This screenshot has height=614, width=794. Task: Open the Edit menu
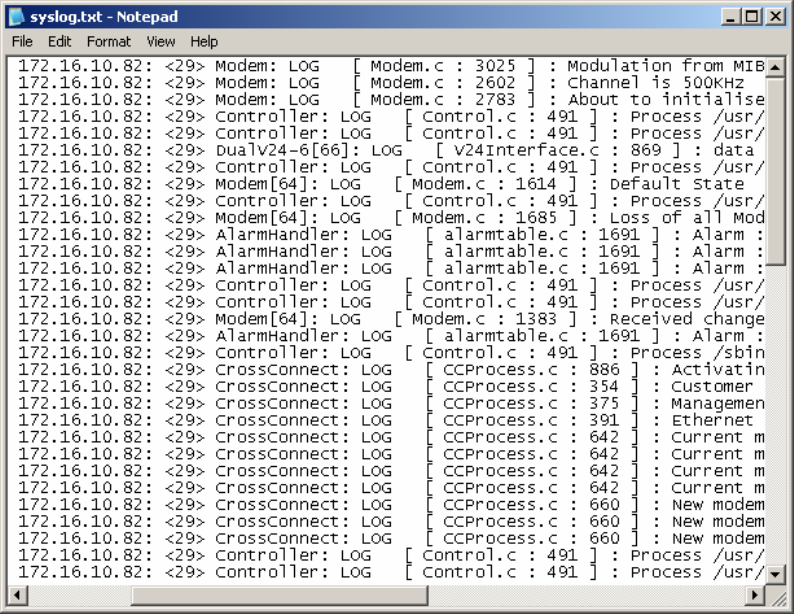(59, 42)
